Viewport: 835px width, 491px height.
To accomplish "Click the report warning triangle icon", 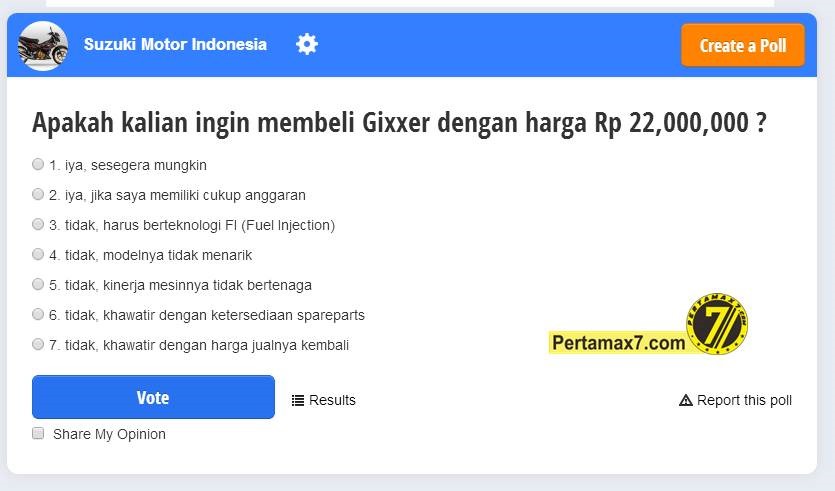I will (x=686, y=400).
